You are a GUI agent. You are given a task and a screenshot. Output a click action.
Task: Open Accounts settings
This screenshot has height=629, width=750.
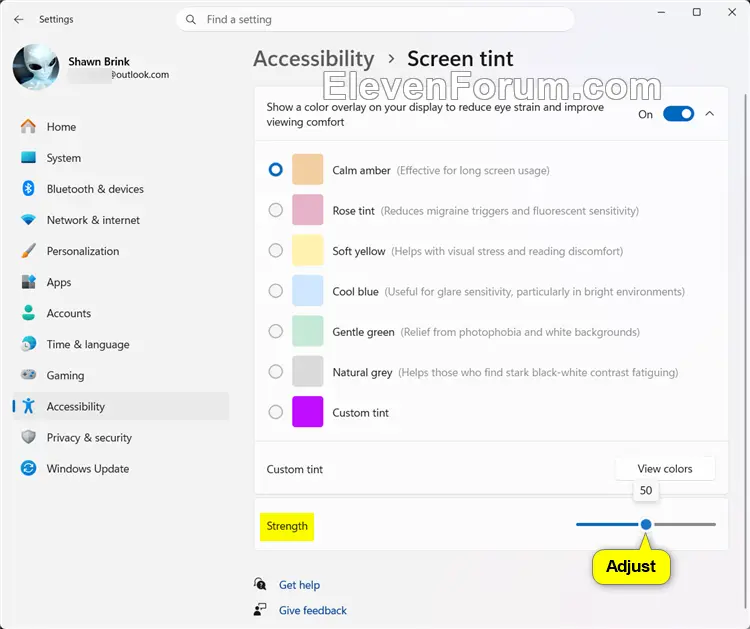(121, 313)
